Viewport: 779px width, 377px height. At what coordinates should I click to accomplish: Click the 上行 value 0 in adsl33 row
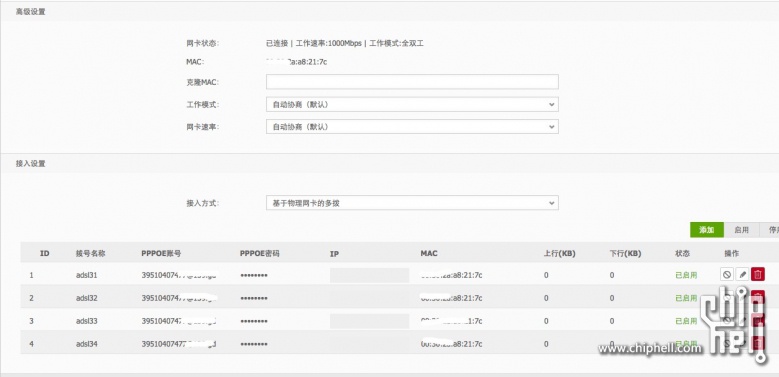tap(546, 321)
